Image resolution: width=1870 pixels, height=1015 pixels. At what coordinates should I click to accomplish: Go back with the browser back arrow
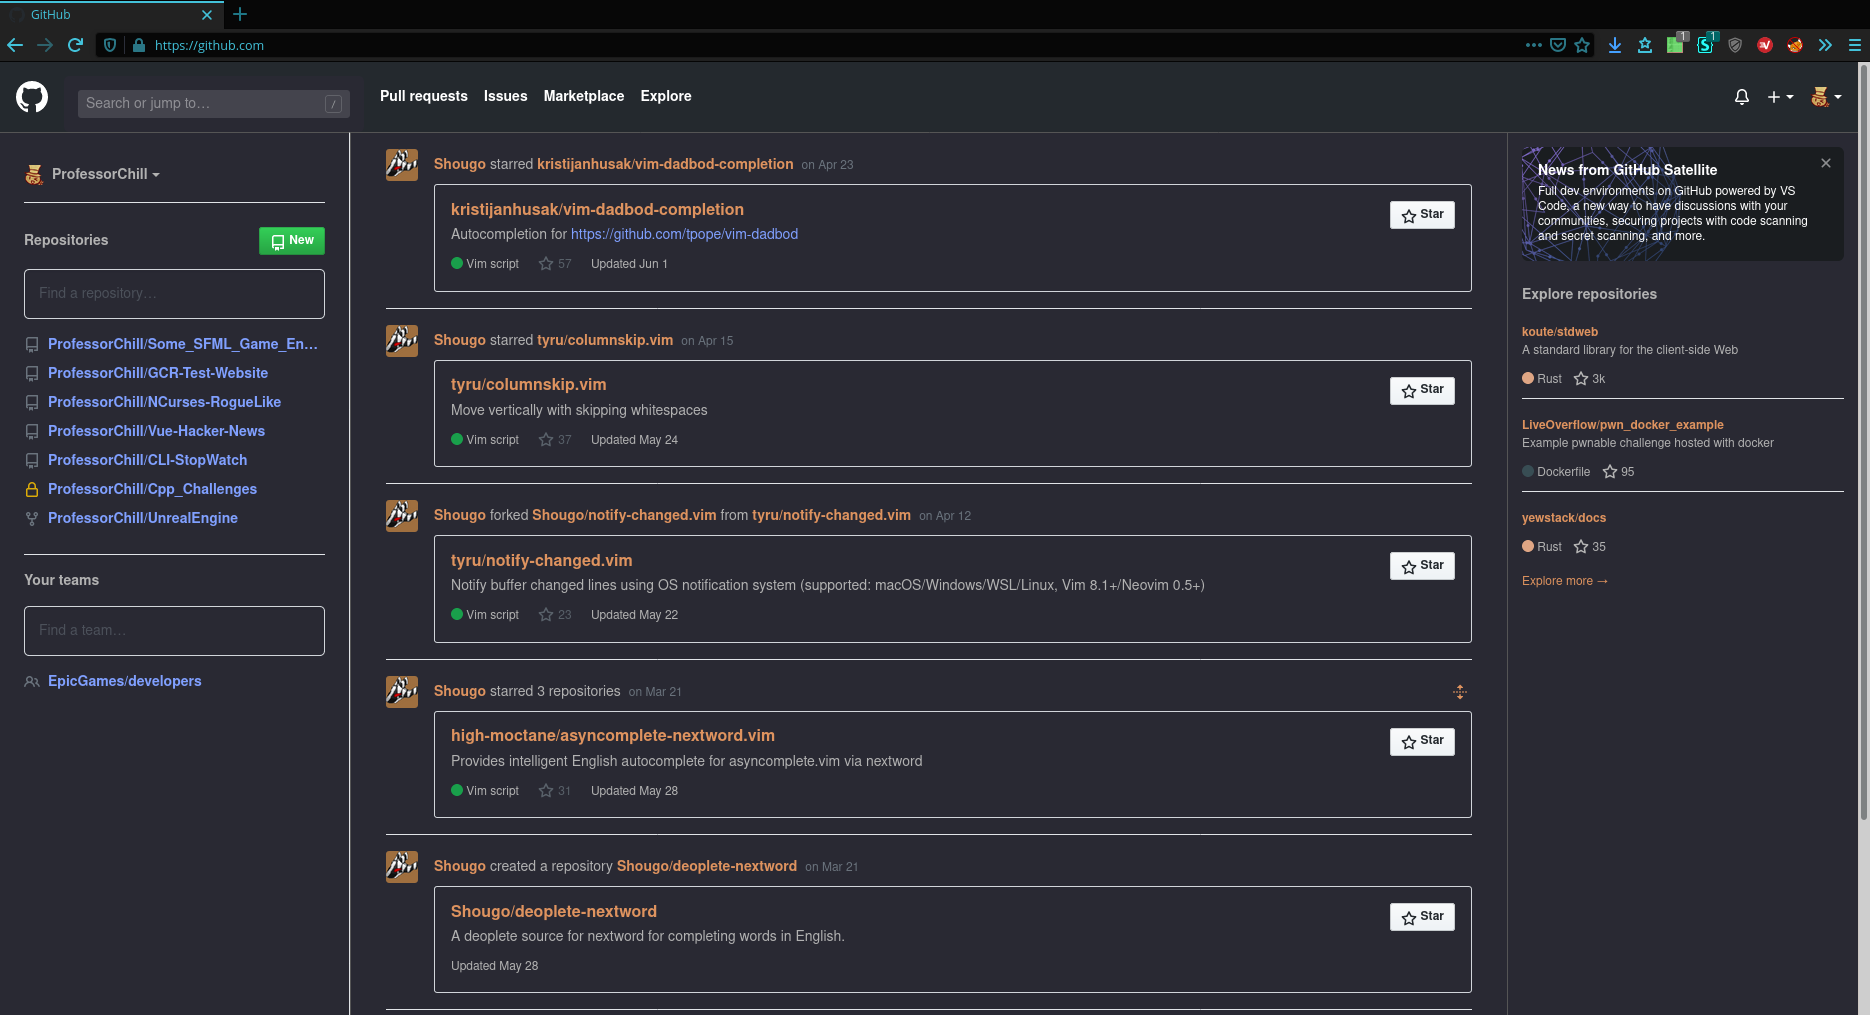point(15,45)
